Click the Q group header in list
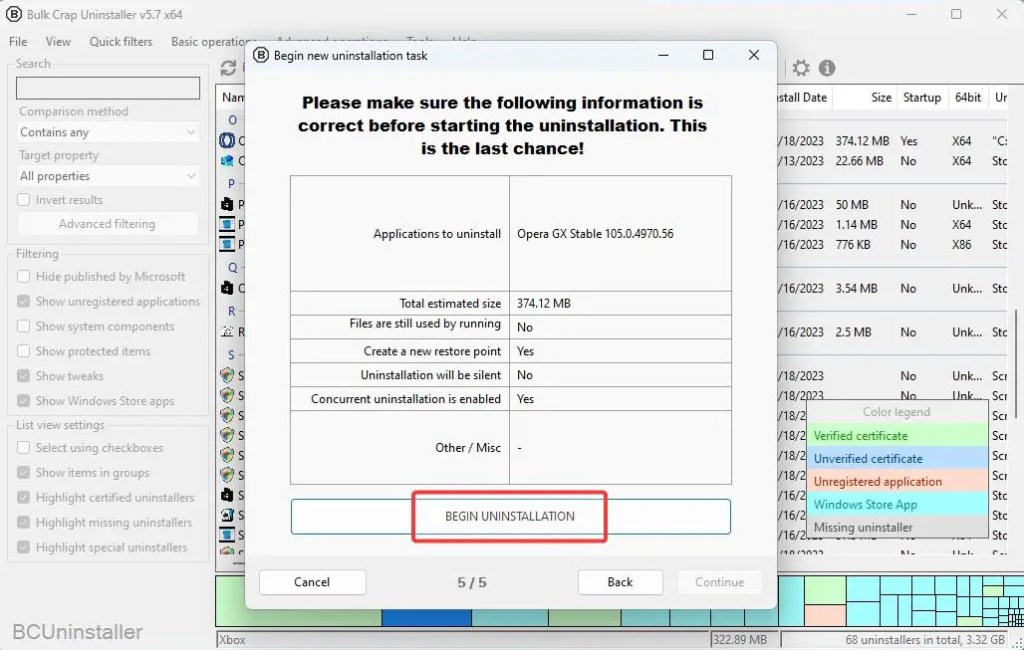 pyautogui.click(x=232, y=267)
